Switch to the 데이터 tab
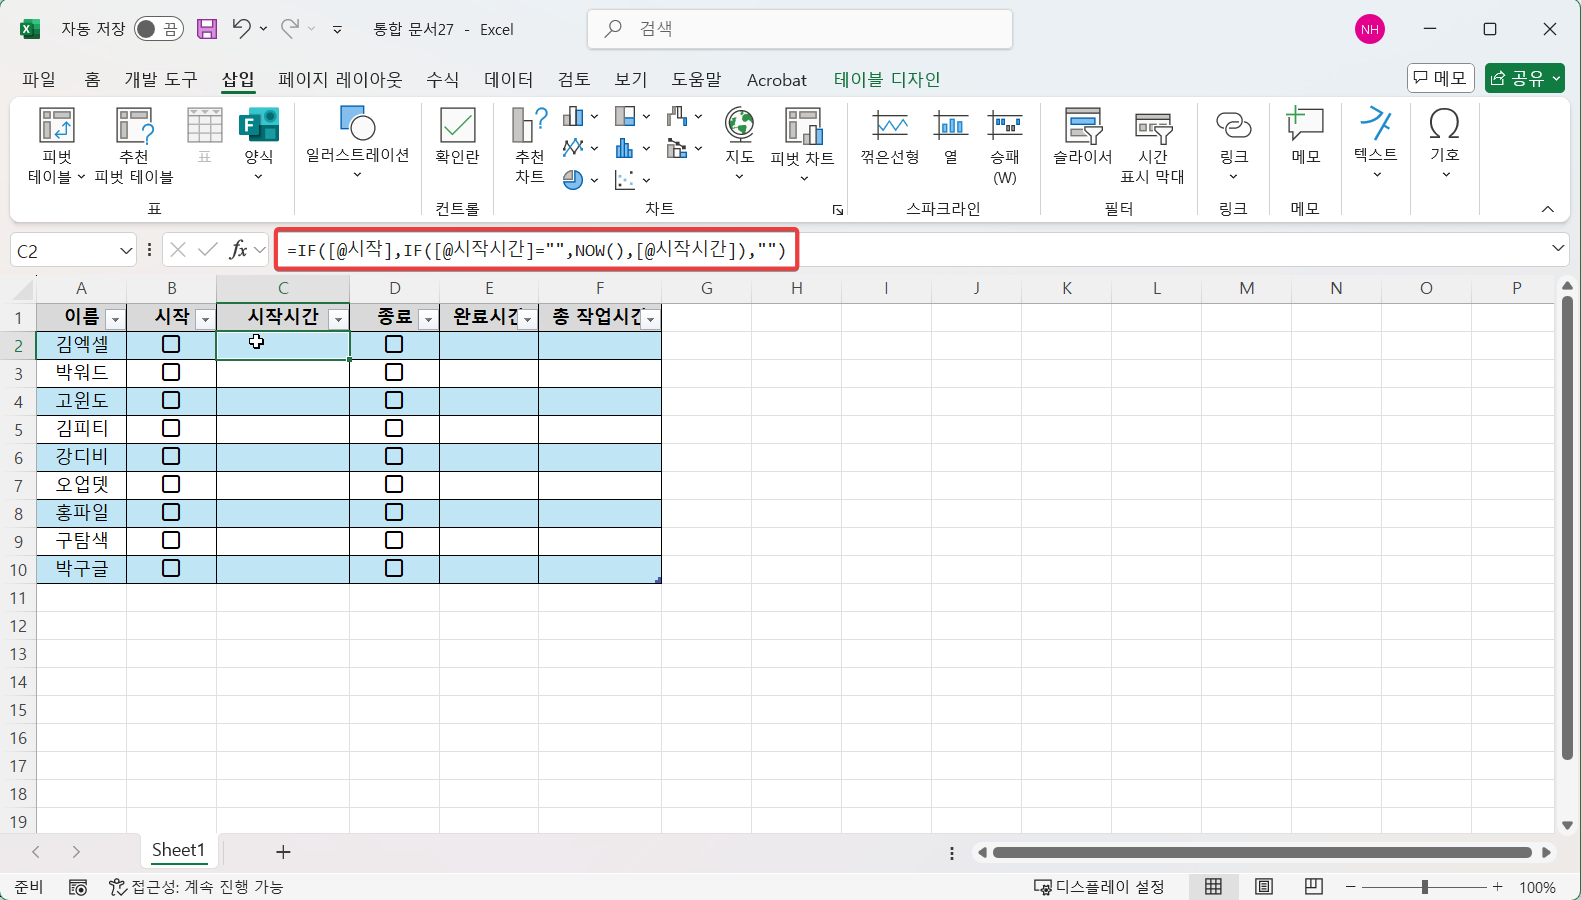This screenshot has height=900, width=1581. coord(508,79)
